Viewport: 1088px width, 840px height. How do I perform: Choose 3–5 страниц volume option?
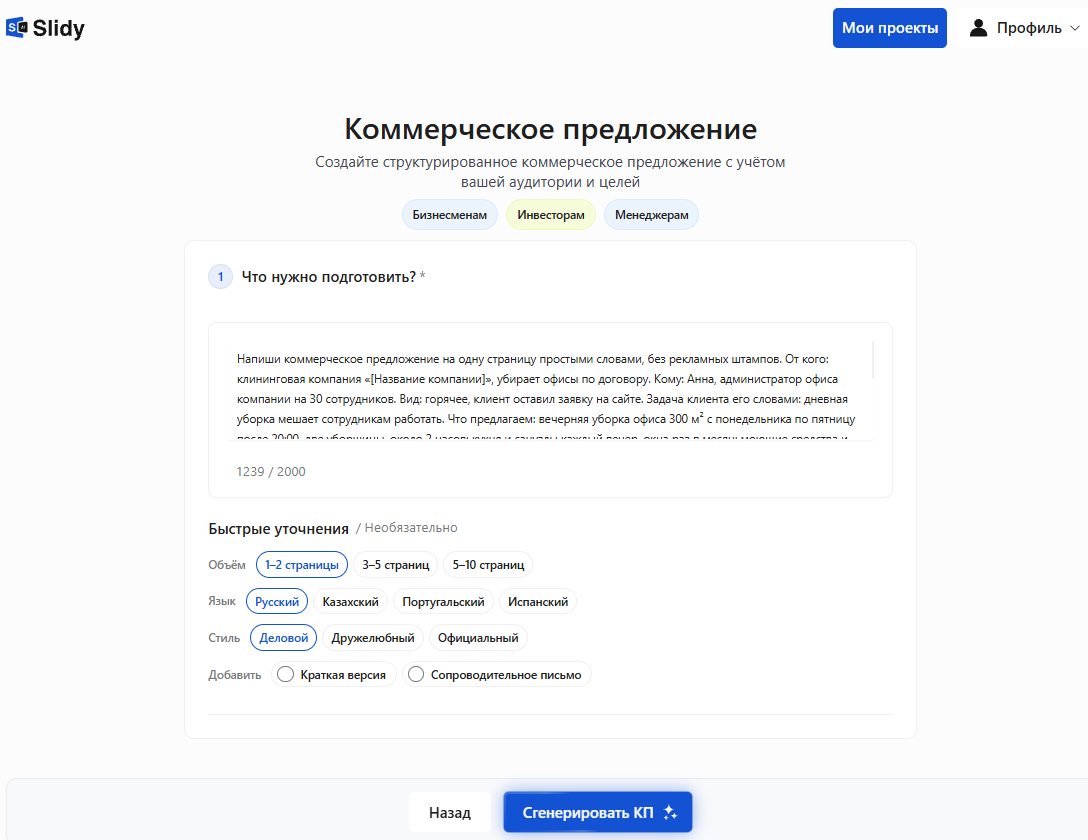[396, 565]
